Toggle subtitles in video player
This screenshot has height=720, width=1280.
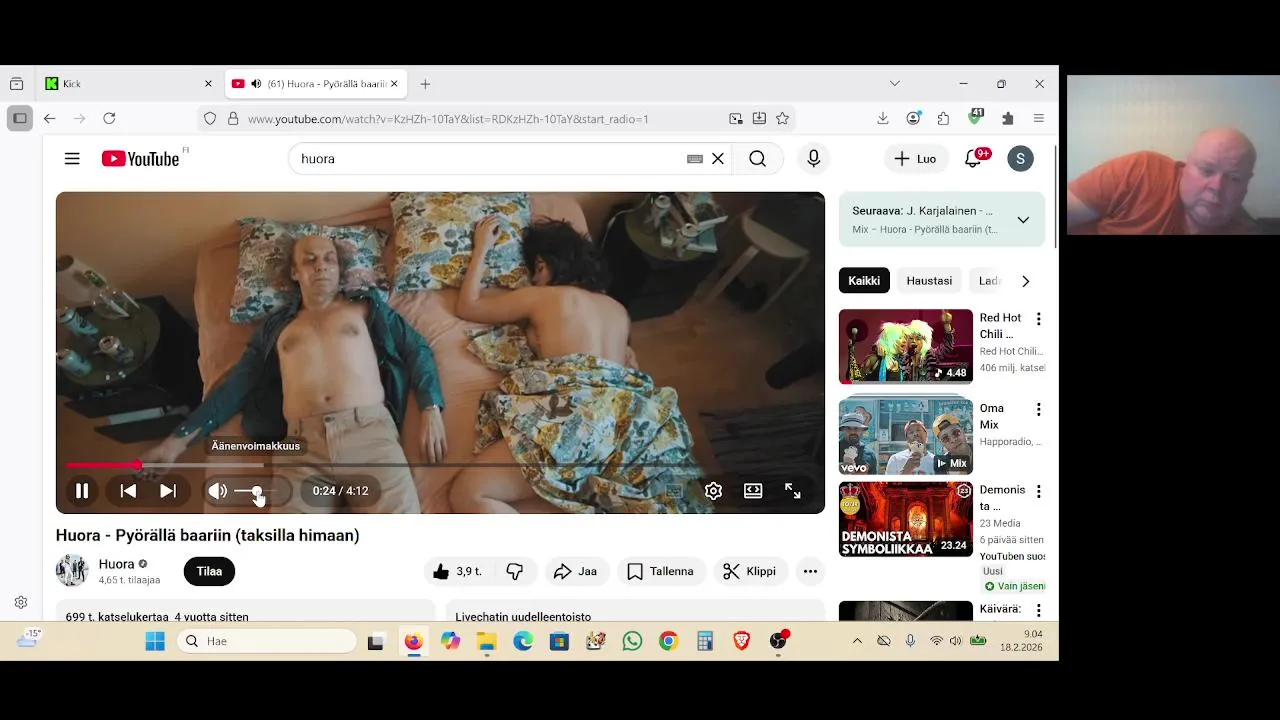point(674,491)
